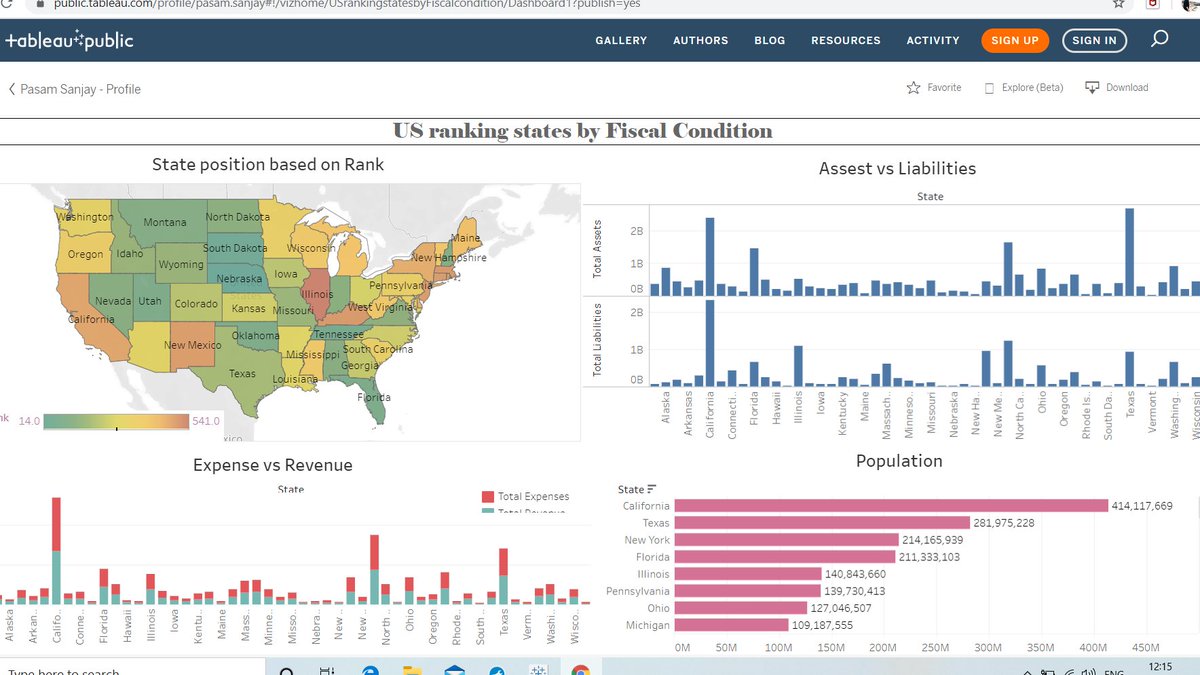Go back to Pasam Sanjay - Profile
Viewport: 1200px width, 675px height.
coord(75,89)
